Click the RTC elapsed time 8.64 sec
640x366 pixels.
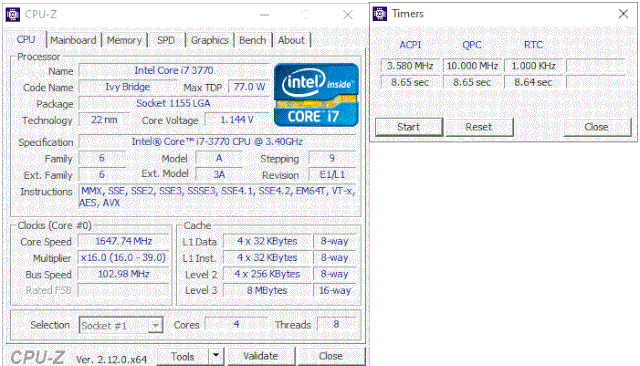(533, 82)
